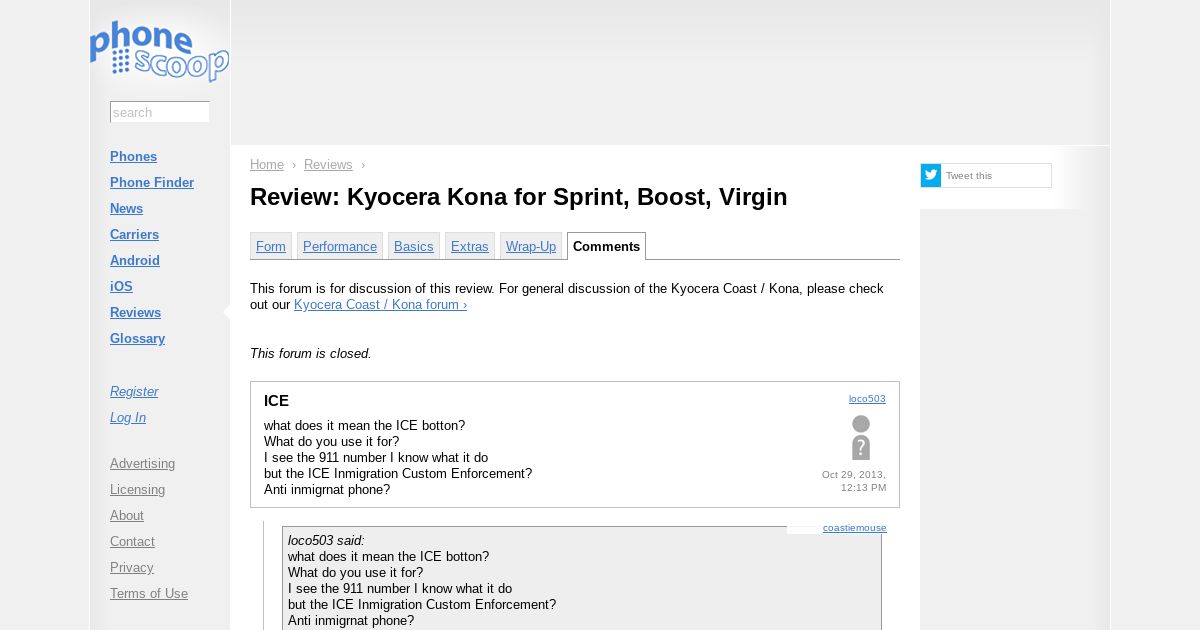The image size is (1200, 630).
Task: Focus the search input field
Action: (x=160, y=112)
